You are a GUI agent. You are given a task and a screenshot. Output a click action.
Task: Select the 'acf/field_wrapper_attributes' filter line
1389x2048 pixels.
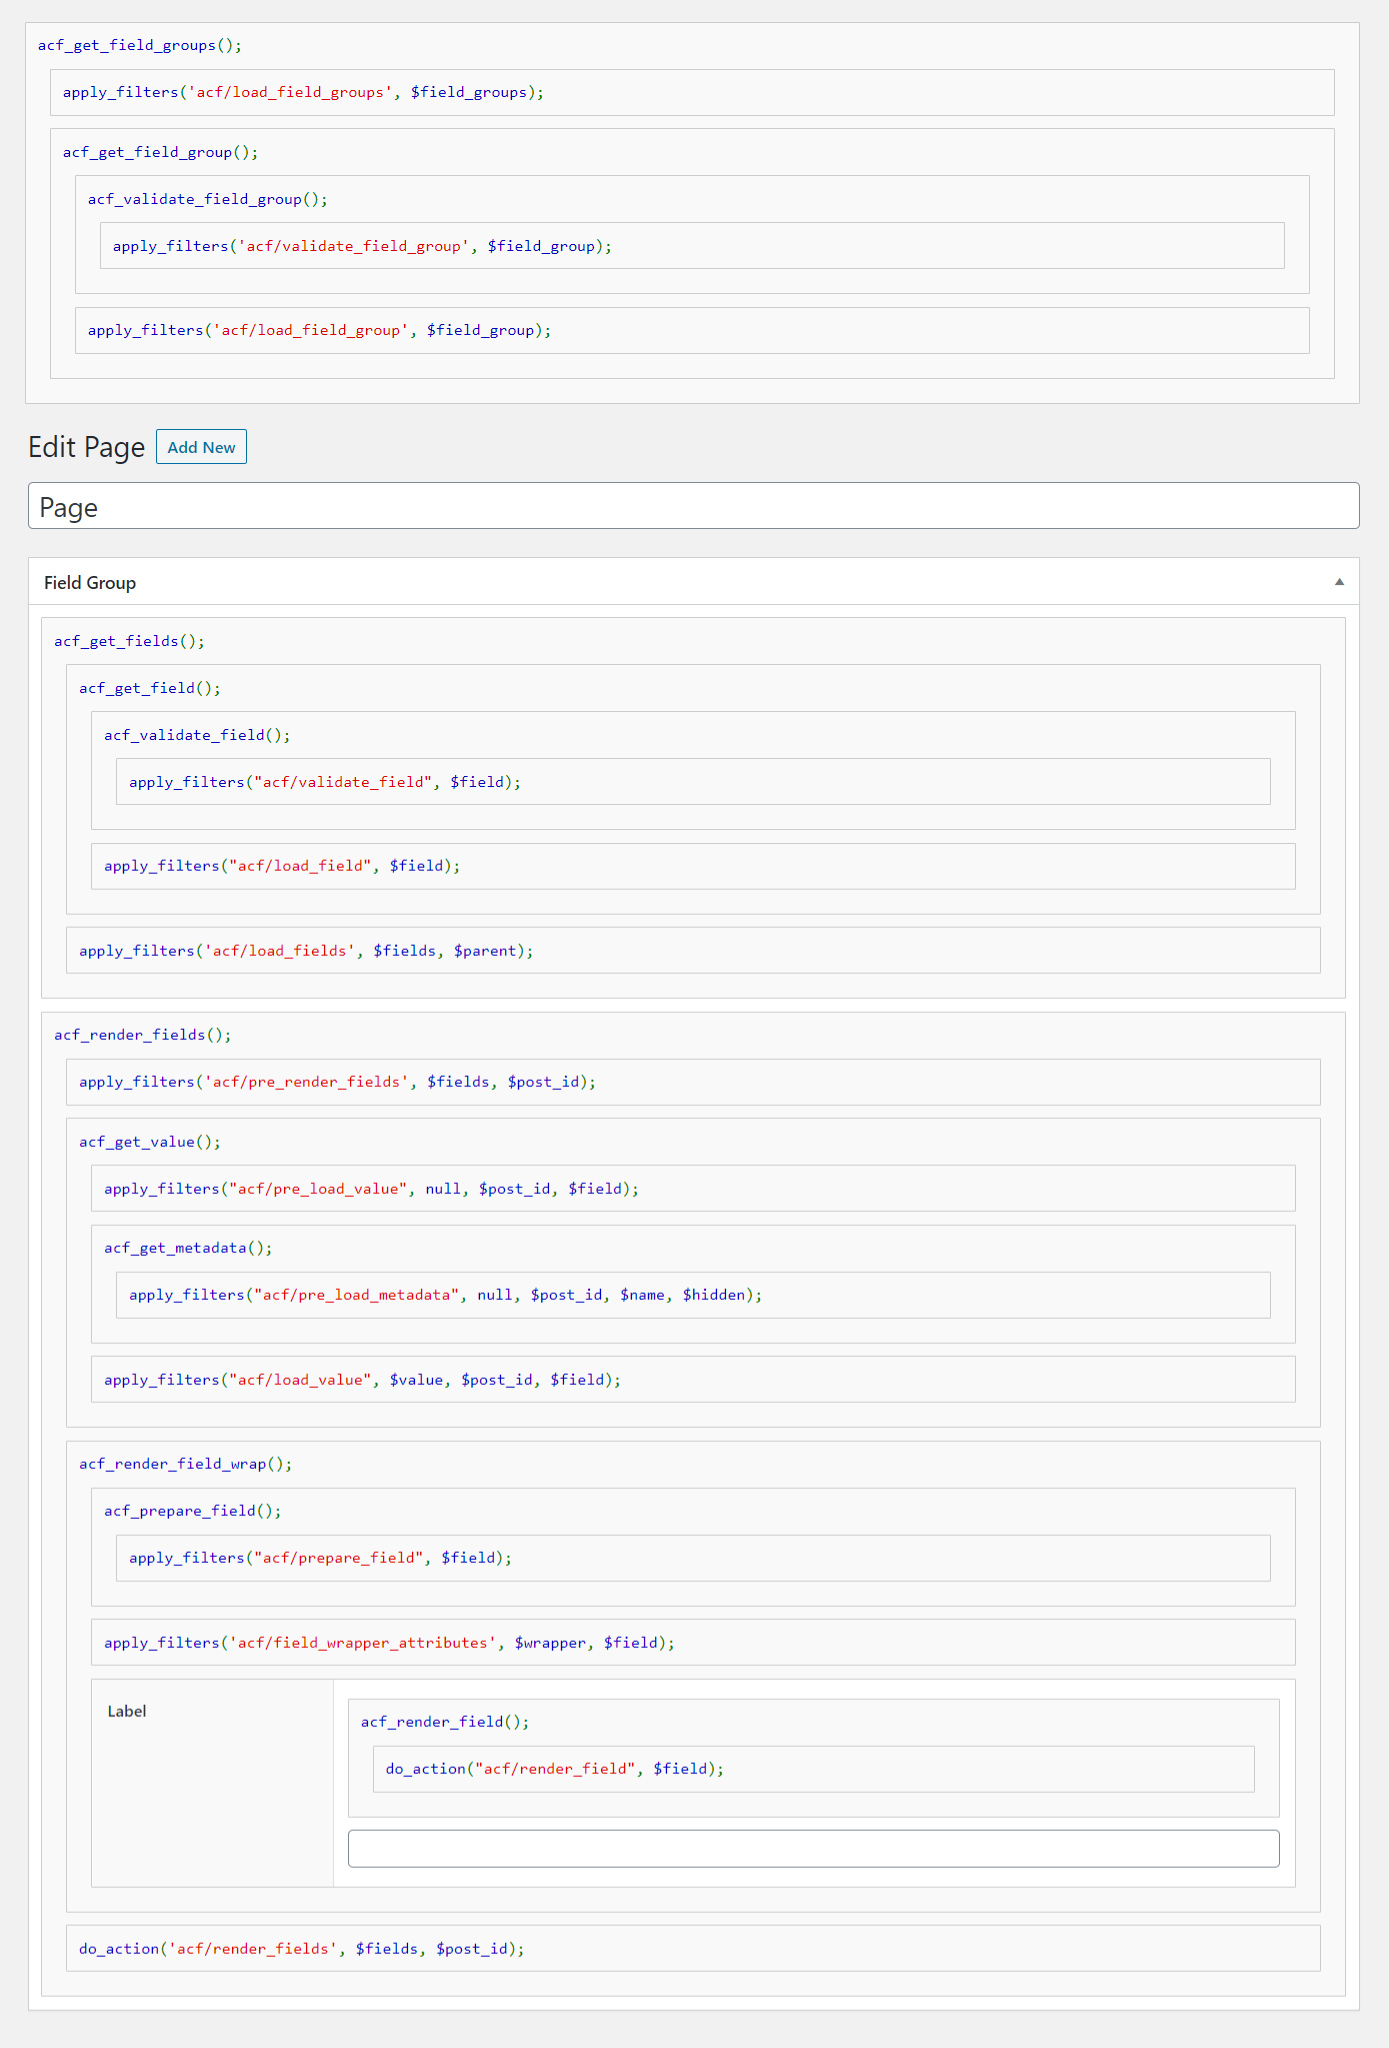tap(693, 1643)
